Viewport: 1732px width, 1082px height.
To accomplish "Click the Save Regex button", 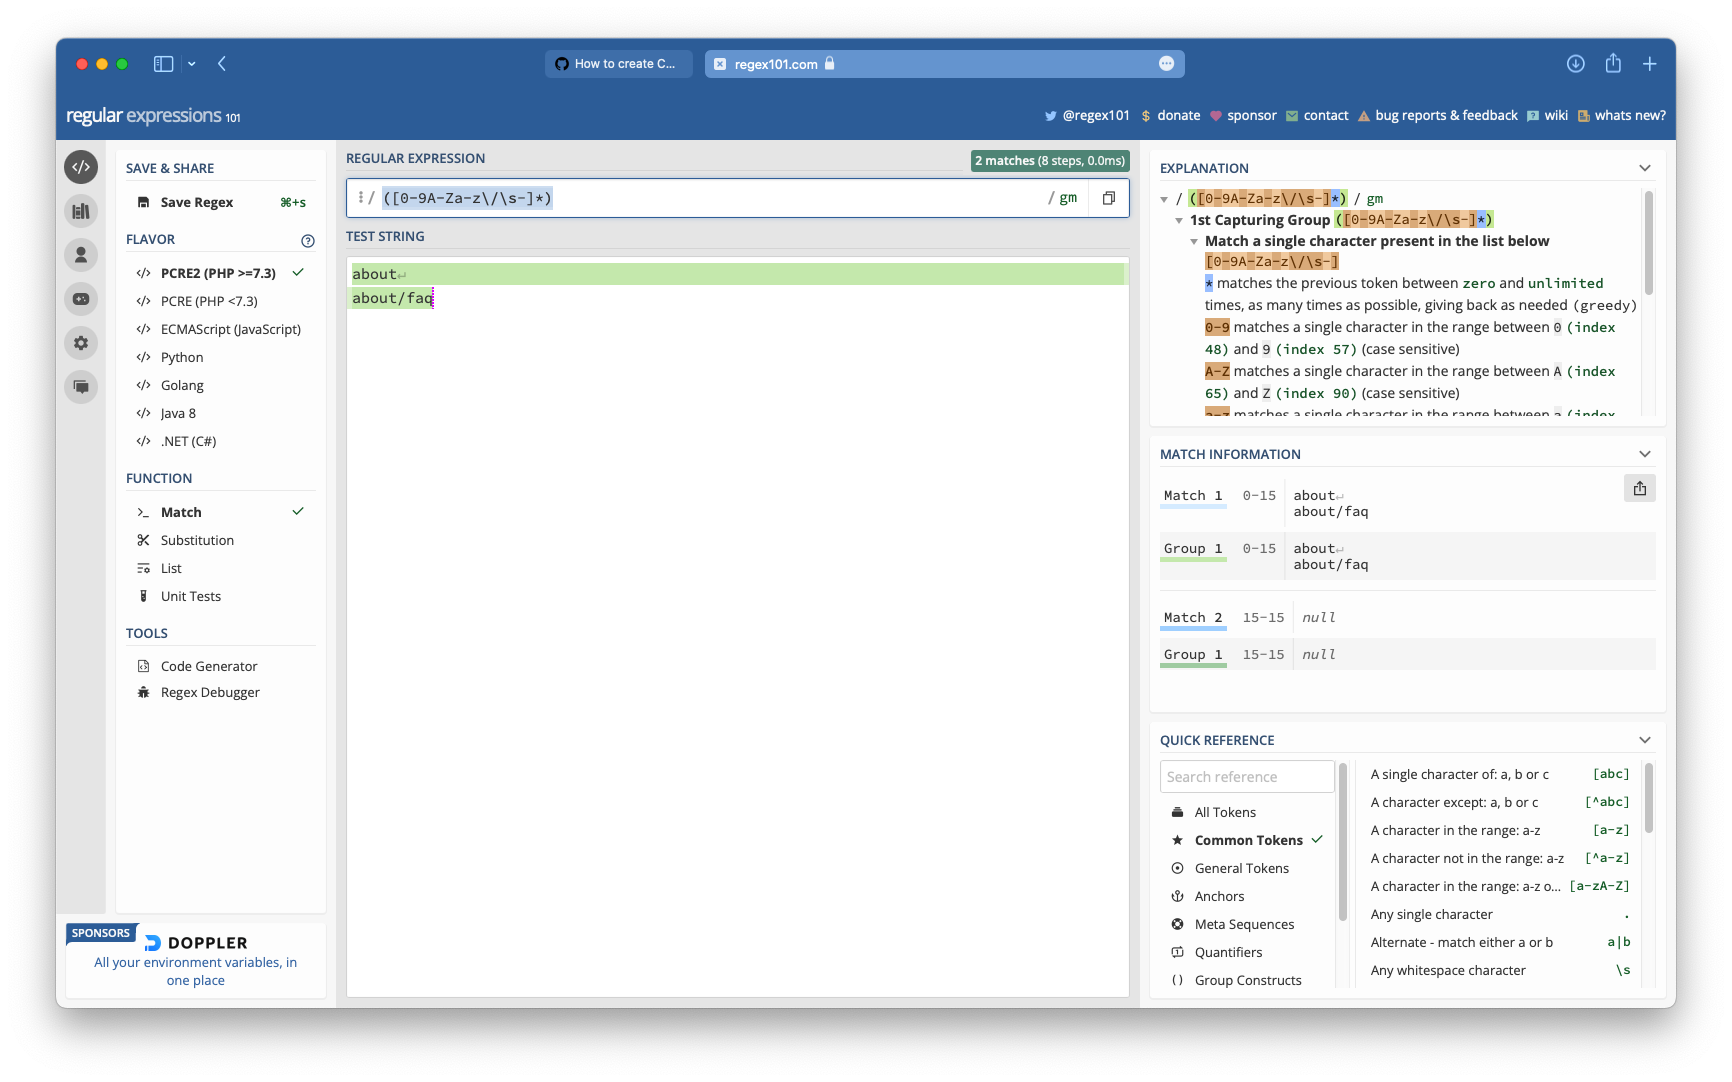I will (x=196, y=202).
